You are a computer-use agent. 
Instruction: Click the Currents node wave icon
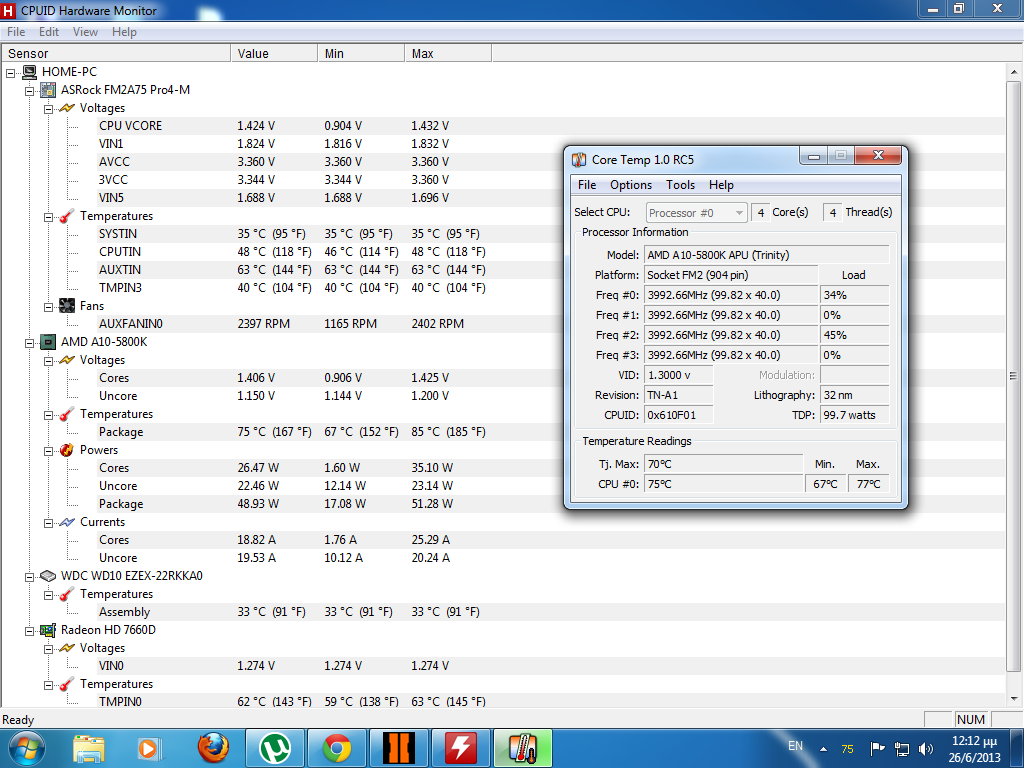[x=67, y=522]
